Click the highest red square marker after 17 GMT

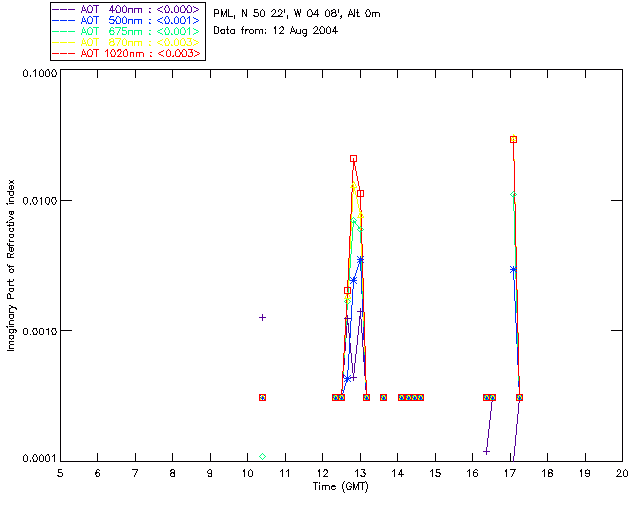513,140
